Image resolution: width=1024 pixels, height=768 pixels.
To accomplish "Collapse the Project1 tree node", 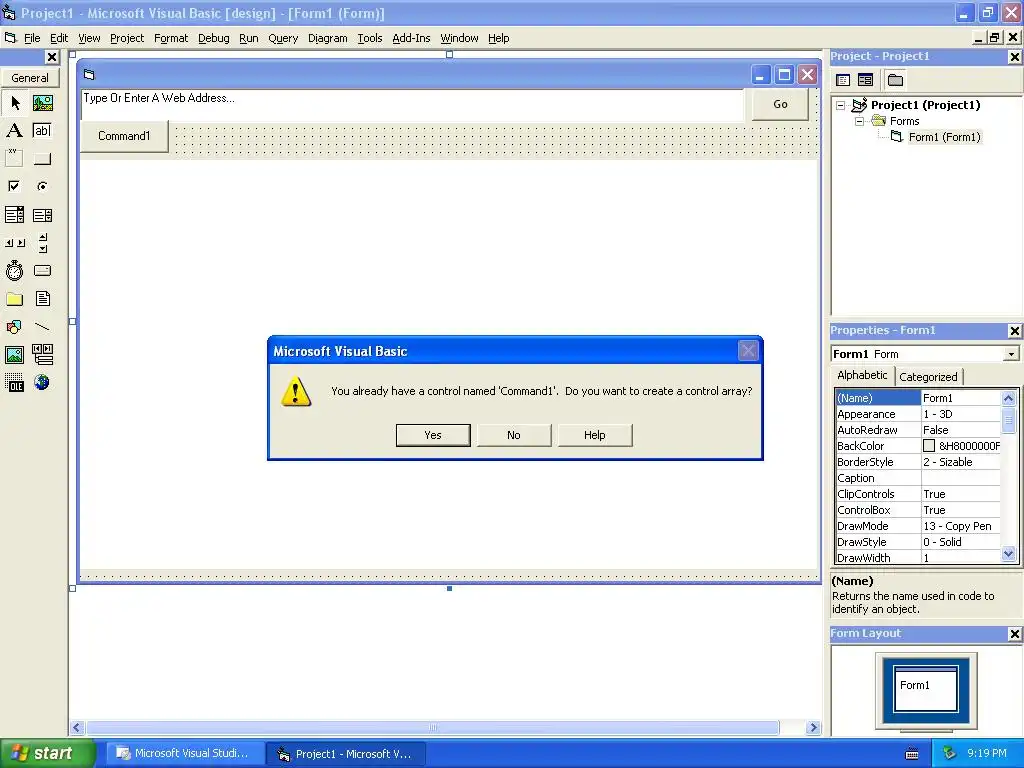I will click(x=841, y=105).
